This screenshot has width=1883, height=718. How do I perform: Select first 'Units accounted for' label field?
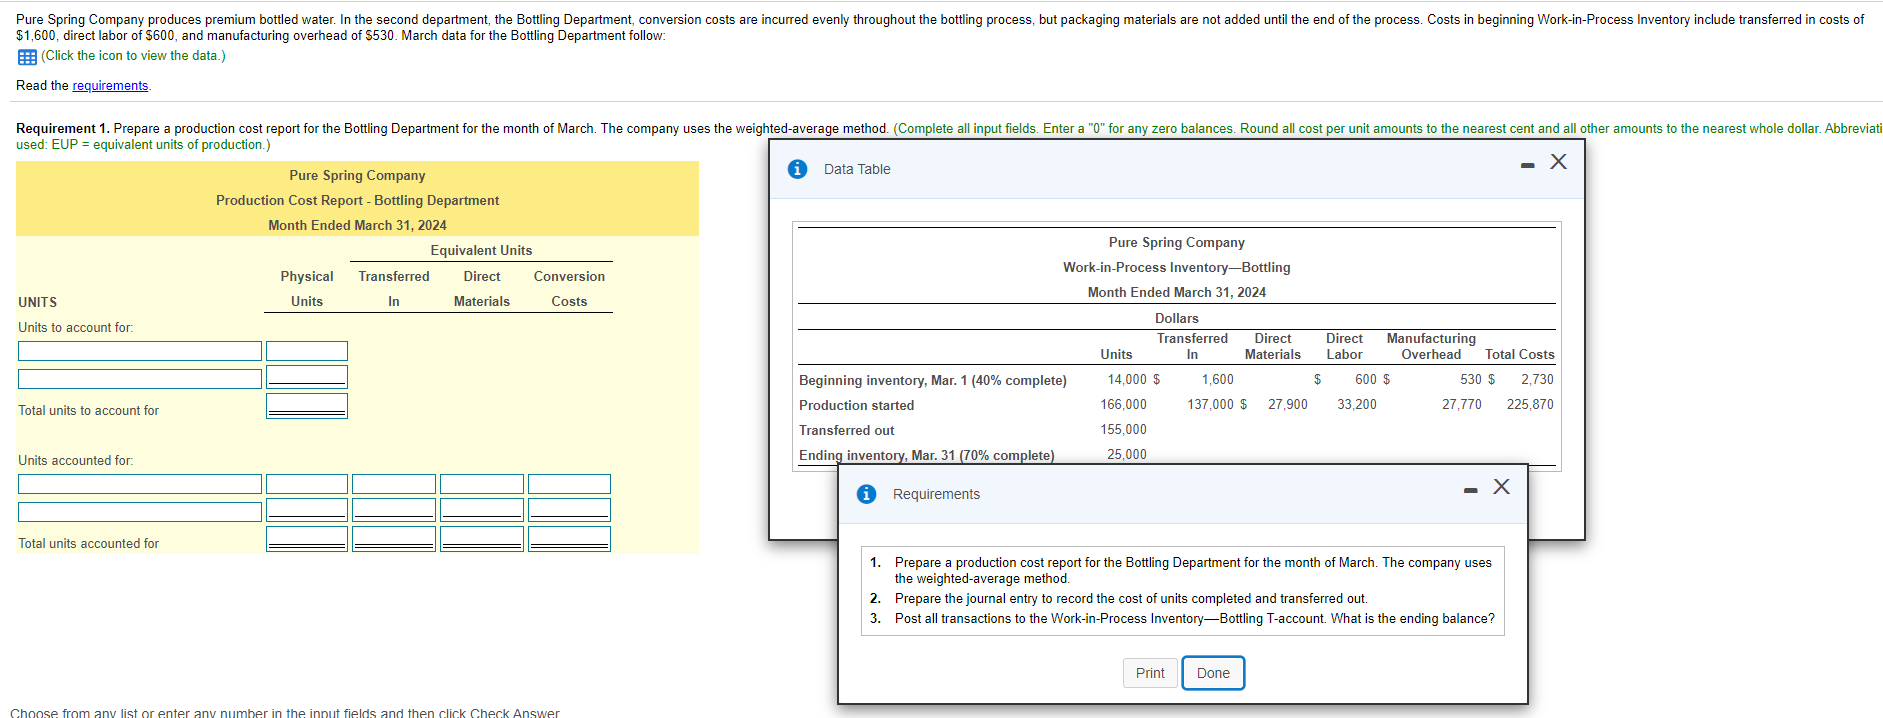[x=140, y=484]
